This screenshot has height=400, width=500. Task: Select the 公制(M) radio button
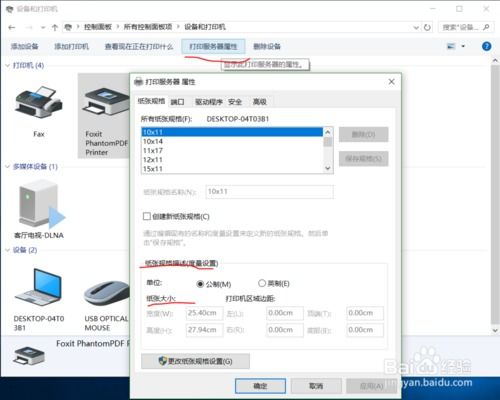coord(200,284)
